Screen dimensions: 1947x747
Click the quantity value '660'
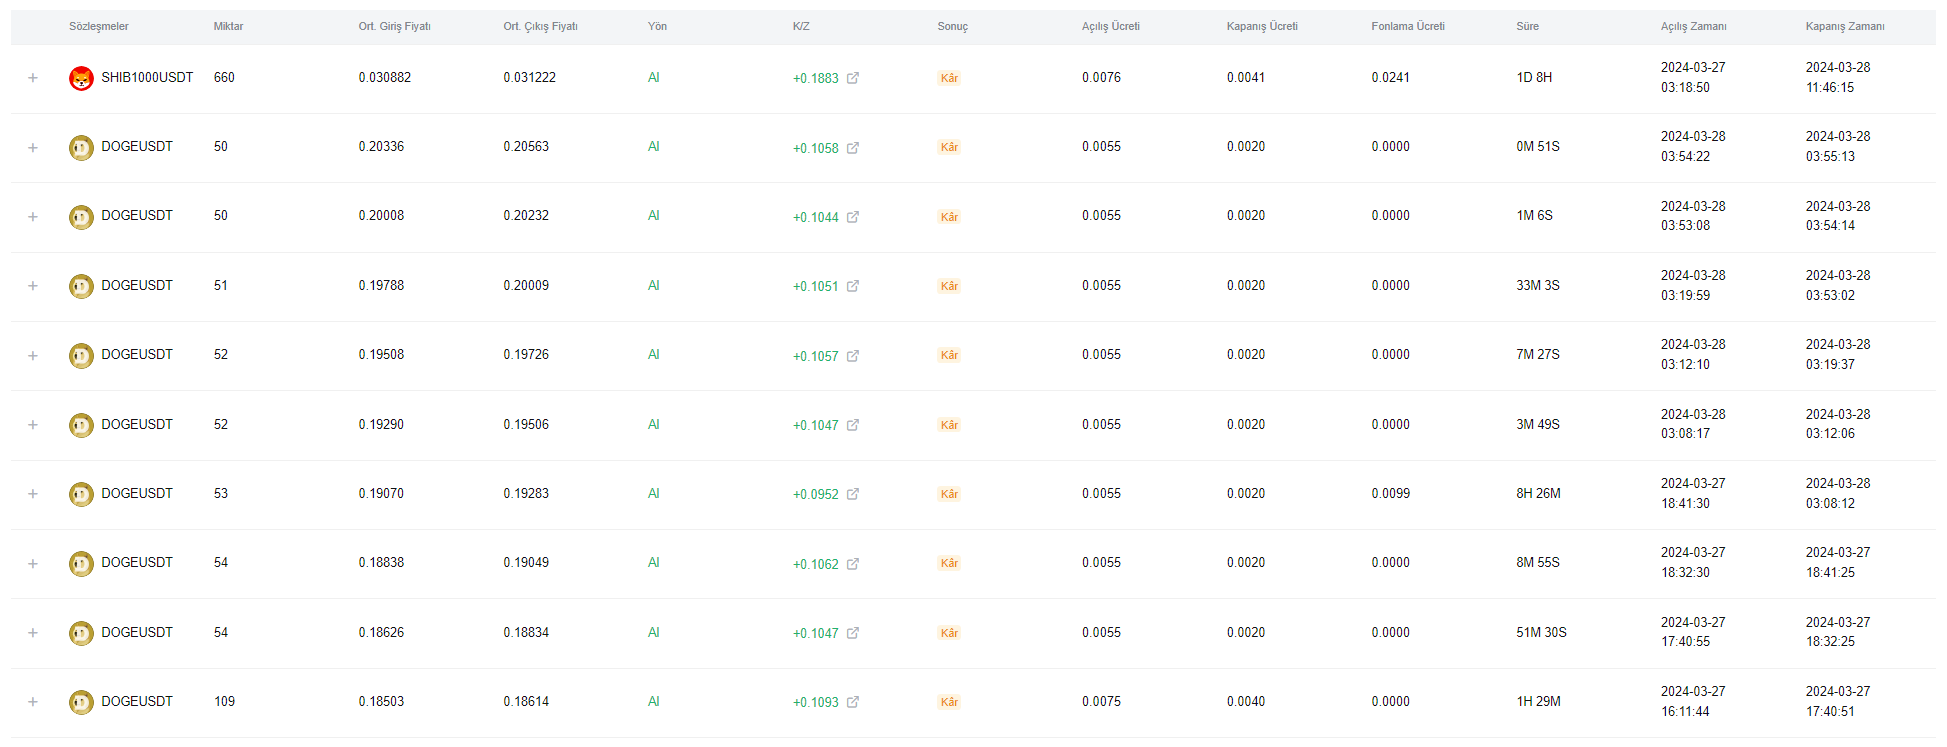[x=224, y=77]
